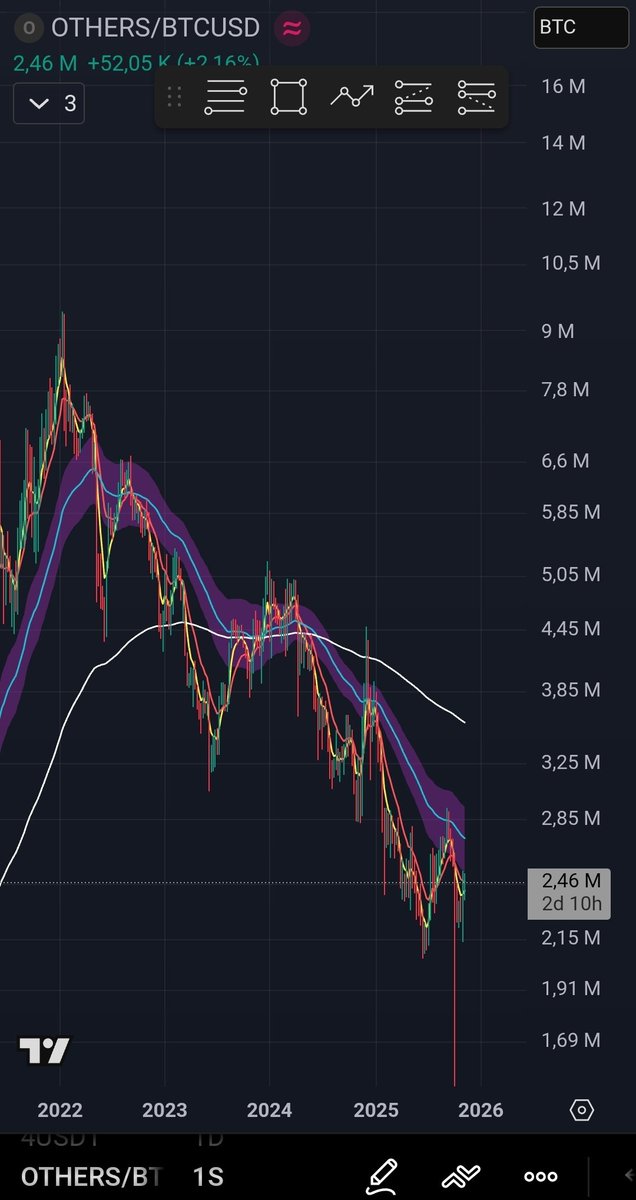Click the 2026 time axis label

[481, 1110]
